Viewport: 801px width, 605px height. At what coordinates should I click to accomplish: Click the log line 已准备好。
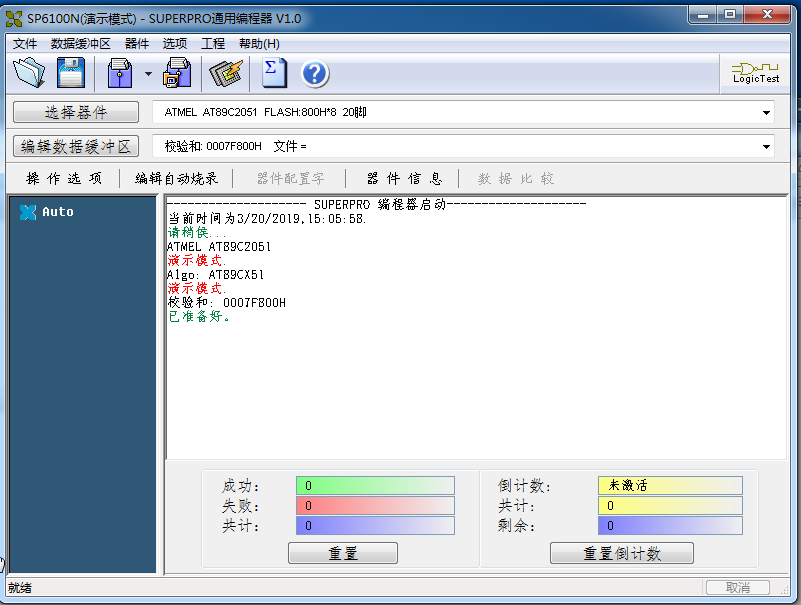(199, 317)
